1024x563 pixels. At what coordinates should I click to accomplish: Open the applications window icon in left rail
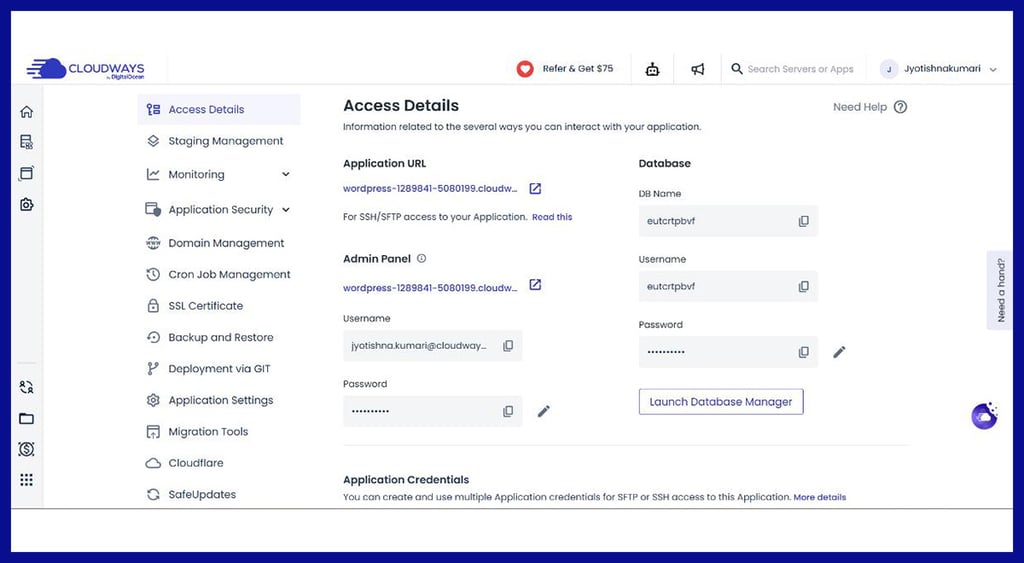point(26,173)
